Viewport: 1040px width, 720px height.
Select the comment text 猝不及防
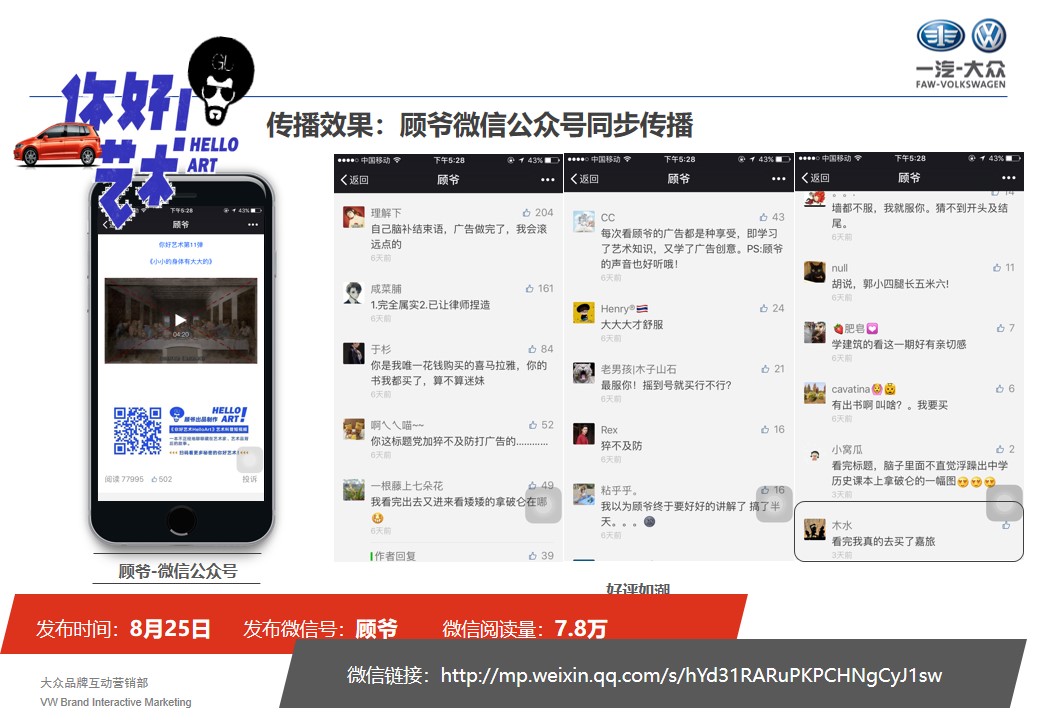click(621, 446)
